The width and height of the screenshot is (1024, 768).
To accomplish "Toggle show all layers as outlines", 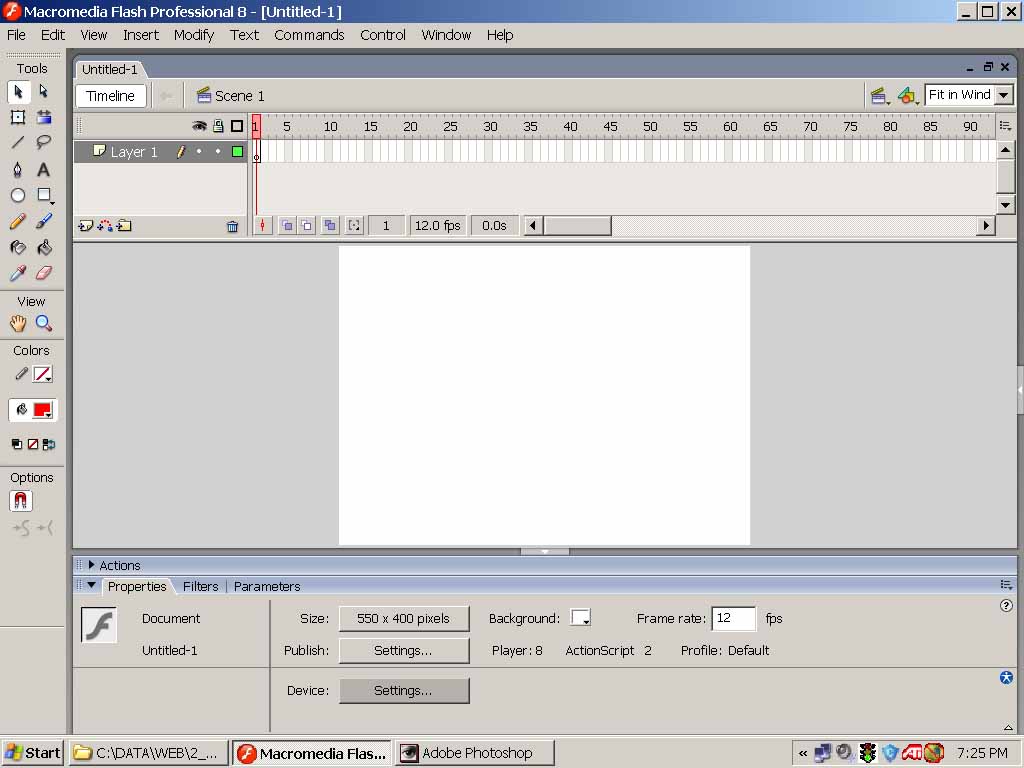I will pos(237,126).
